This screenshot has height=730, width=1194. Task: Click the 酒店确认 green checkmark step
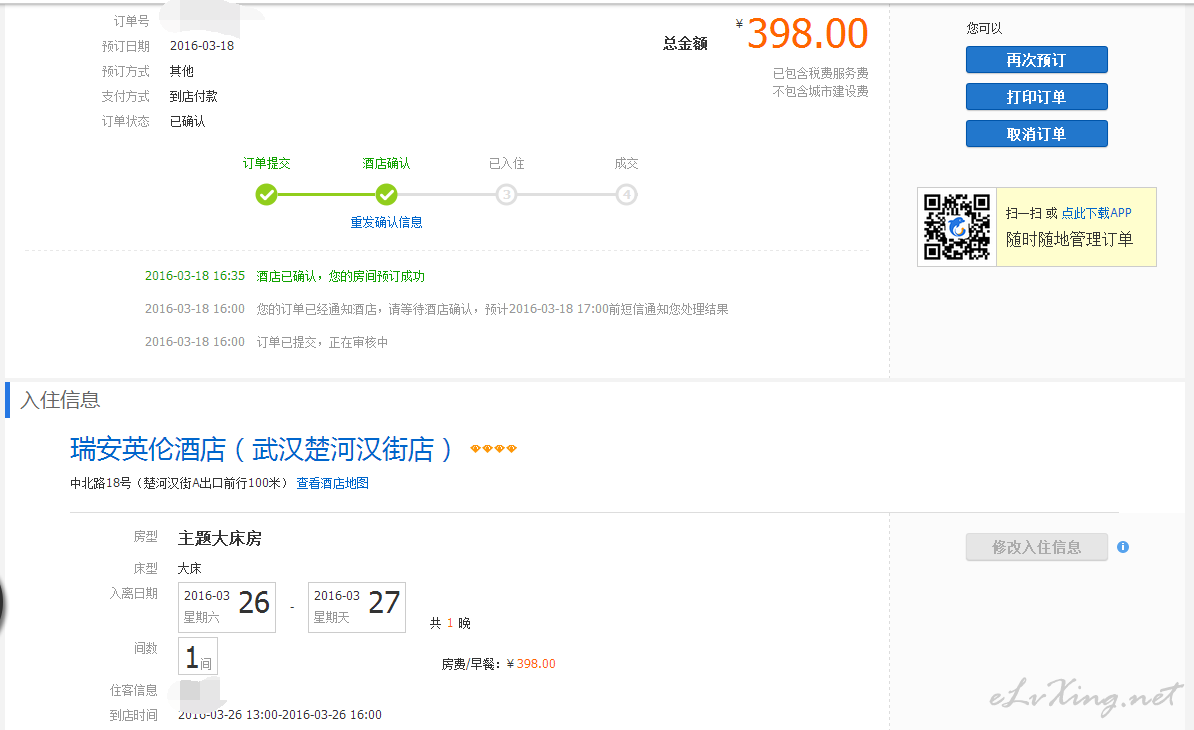point(386,196)
